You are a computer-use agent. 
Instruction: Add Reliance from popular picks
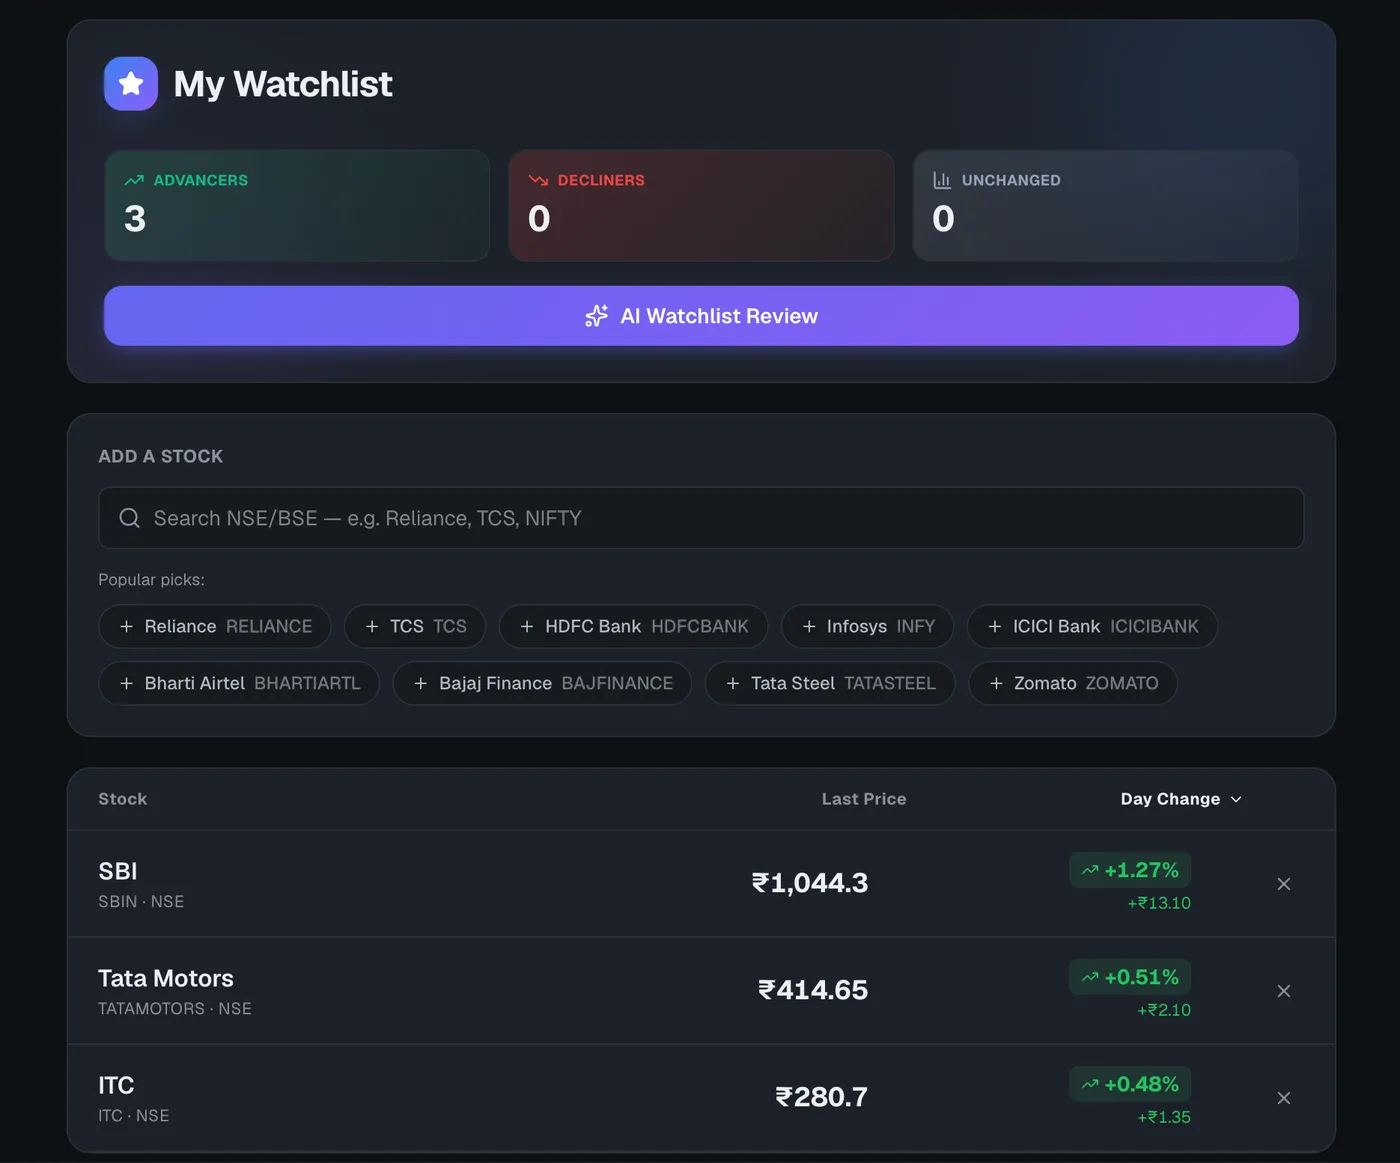(x=215, y=627)
